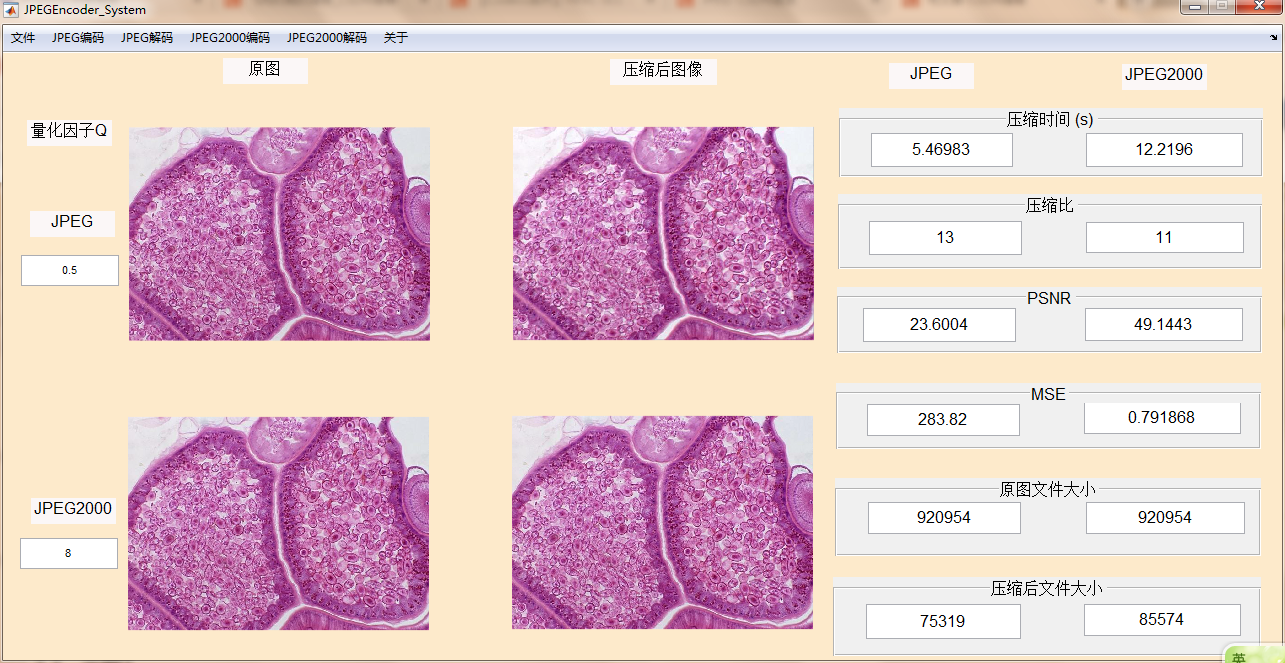Click the 压缩后图像 column label
This screenshot has height=663, width=1285.
click(x=663, y=71)
